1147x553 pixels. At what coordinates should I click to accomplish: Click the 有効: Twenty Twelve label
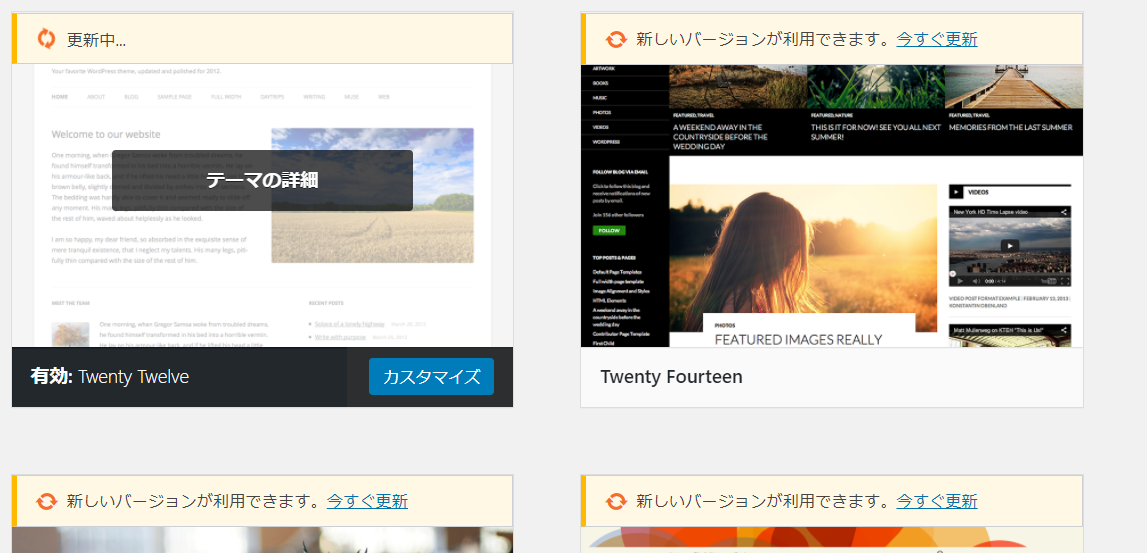(110, 377)
